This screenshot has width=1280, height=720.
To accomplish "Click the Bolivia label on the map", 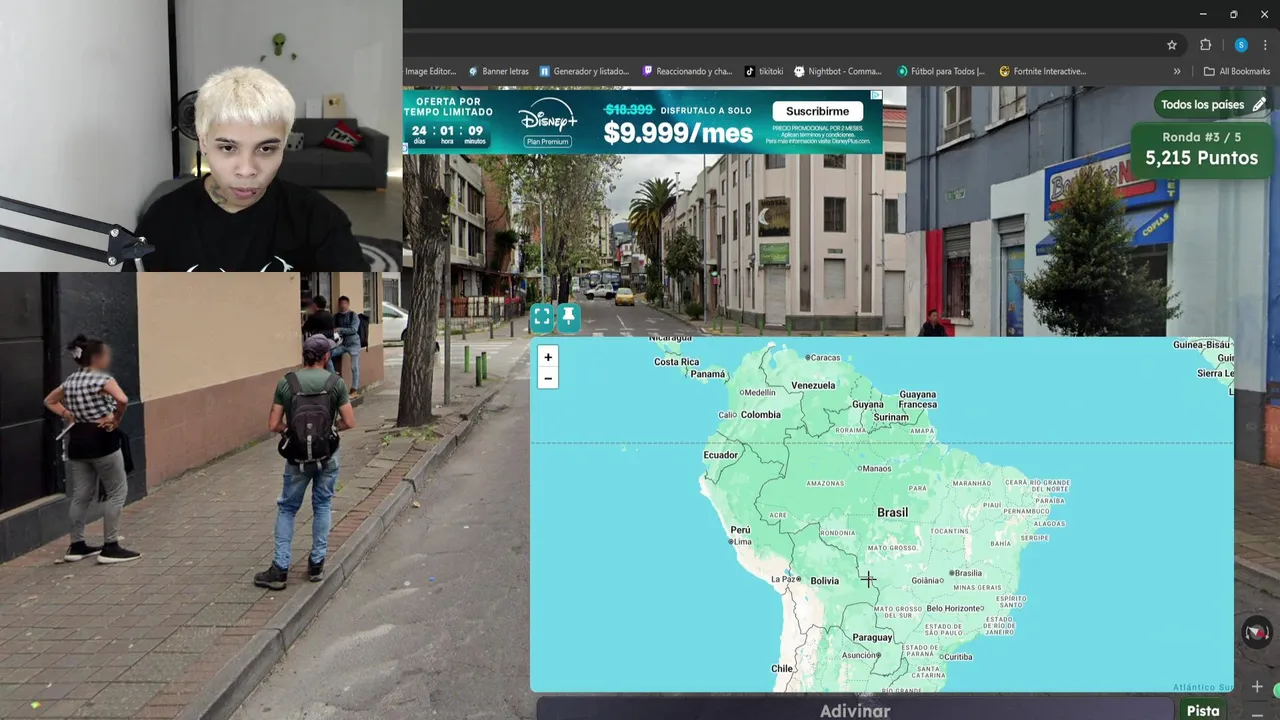I will tap(825, 580).
